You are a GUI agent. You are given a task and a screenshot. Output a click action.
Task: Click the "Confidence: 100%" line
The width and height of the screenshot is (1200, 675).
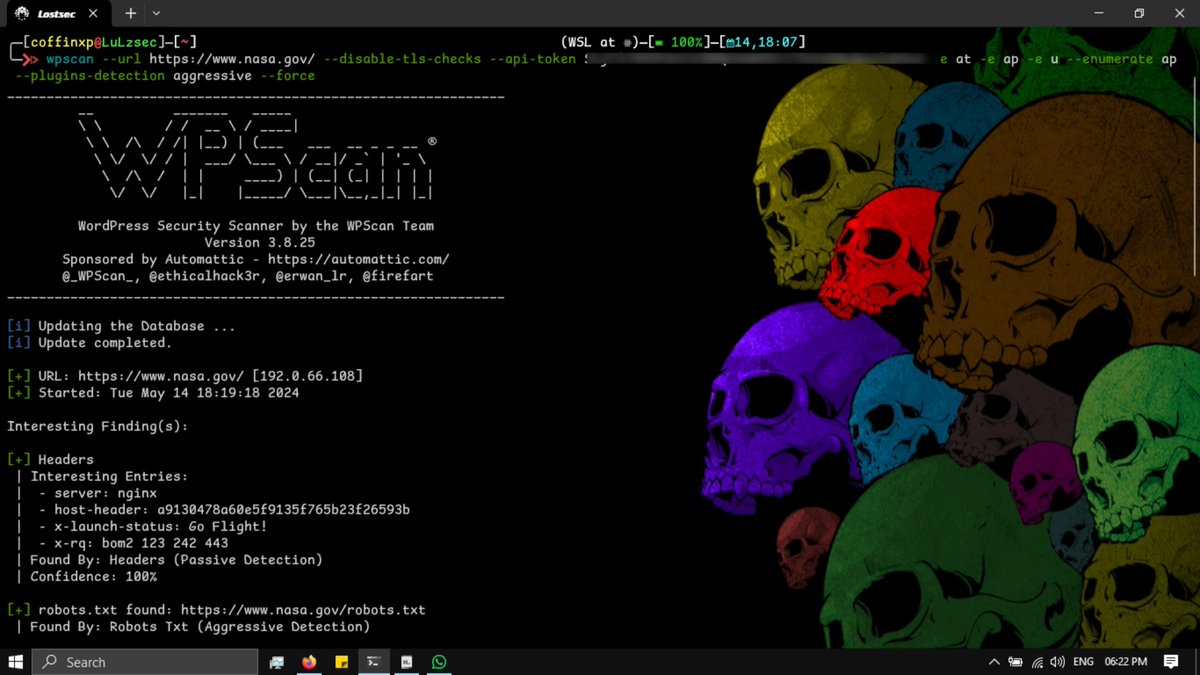pos(93,576)
